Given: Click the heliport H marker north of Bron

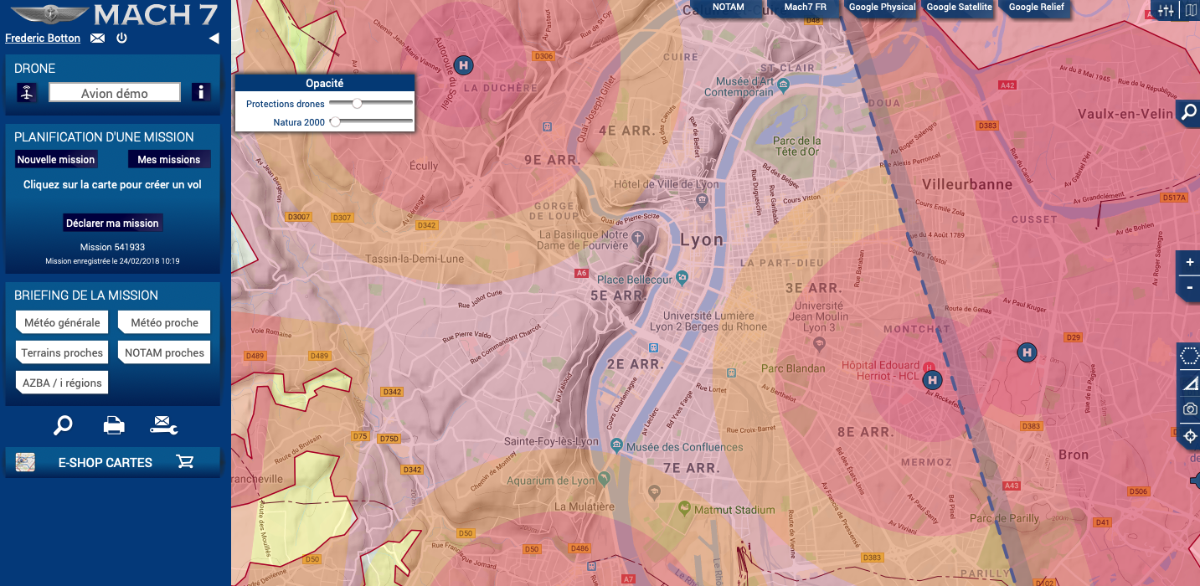Looking at the screenshot, I should click(1026, 352).
